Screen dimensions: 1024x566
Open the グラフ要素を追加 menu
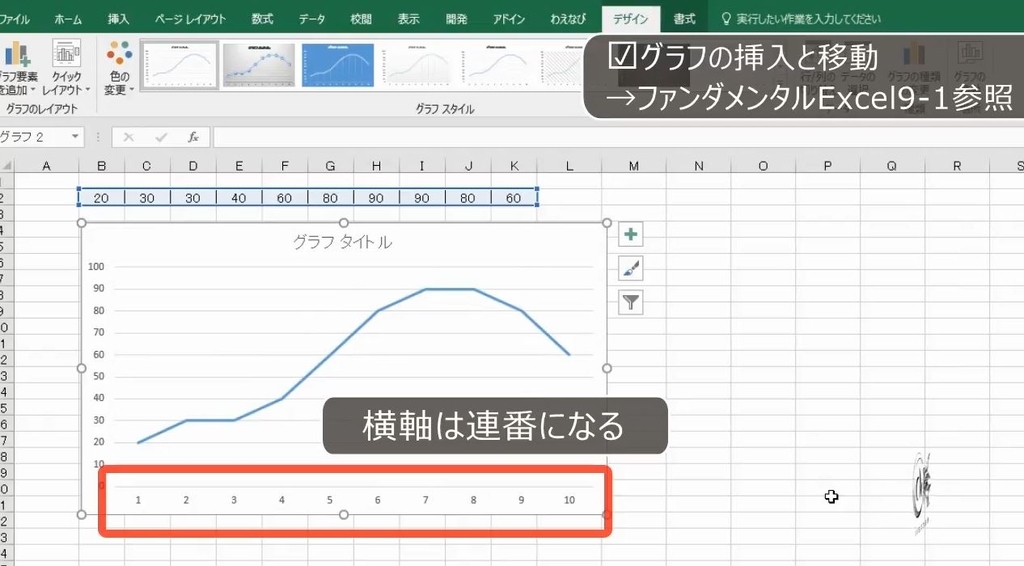(x=18, y=68)
